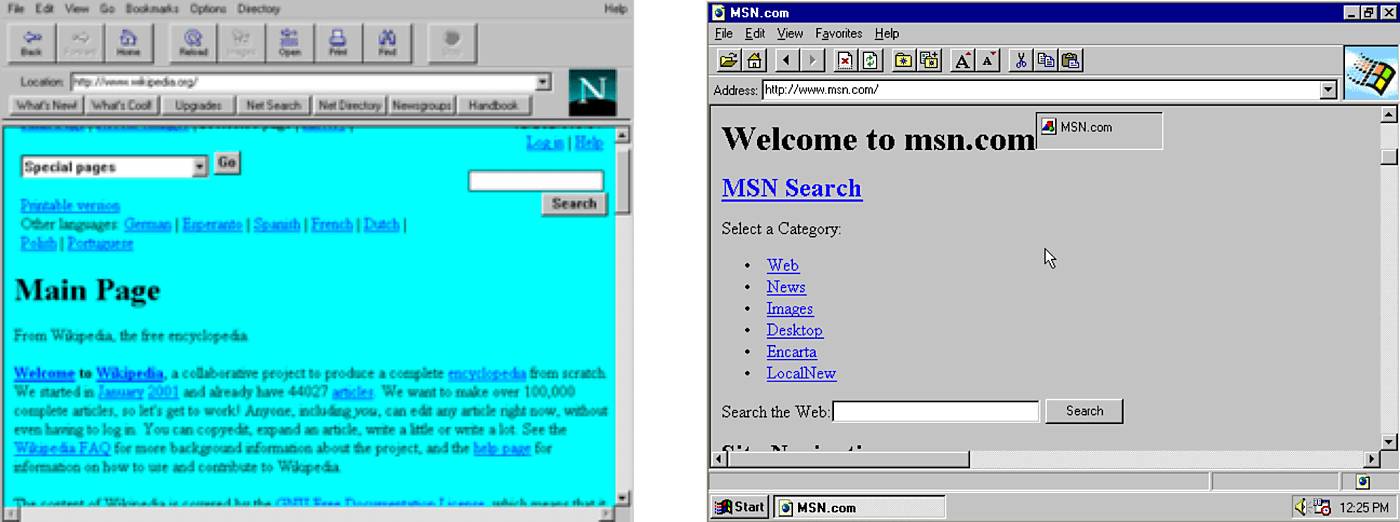Click the status bar security zone icon

(1362, 482)
